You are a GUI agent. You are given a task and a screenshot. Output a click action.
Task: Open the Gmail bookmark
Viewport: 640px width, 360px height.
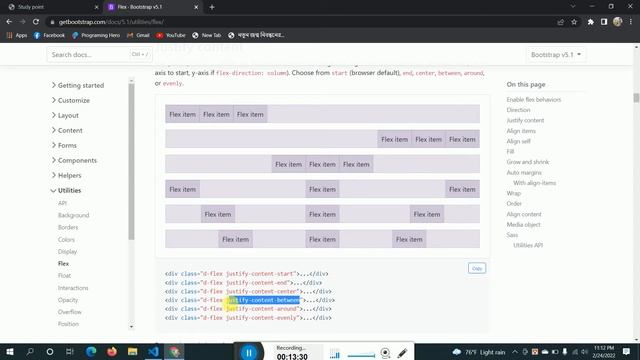point(138,36)
